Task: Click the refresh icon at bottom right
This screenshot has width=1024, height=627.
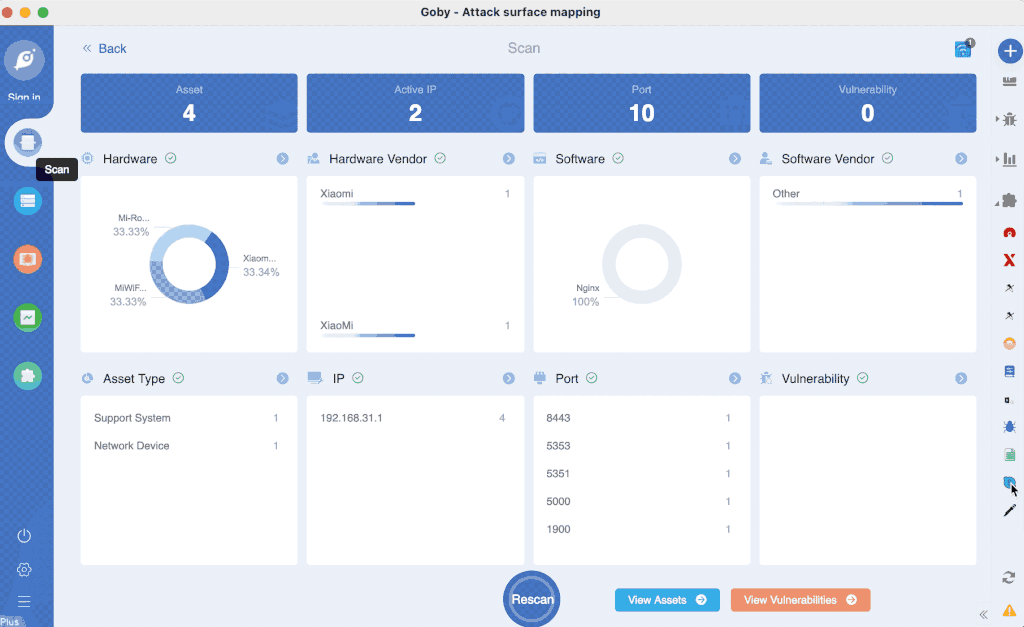Action: (1009, 577)
